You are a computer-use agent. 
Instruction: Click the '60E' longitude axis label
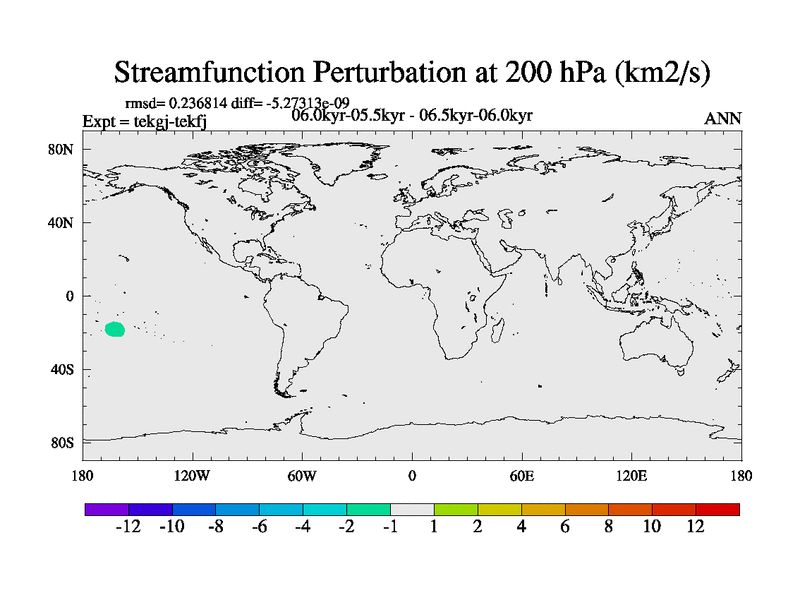click(521, 475)
